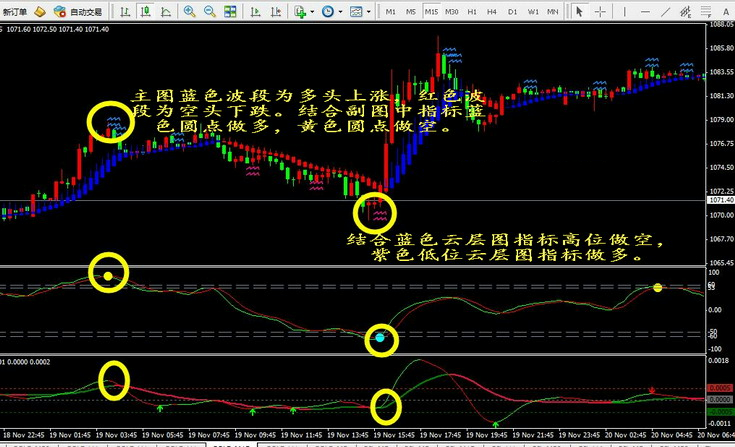This screenshot has width=735, height=447.
Task: Toggle 自动交易 auto trading
Action: [x=78, y=12]
